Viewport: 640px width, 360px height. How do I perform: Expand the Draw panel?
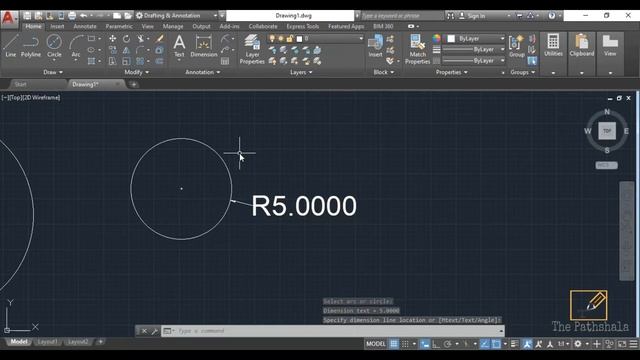53,72
